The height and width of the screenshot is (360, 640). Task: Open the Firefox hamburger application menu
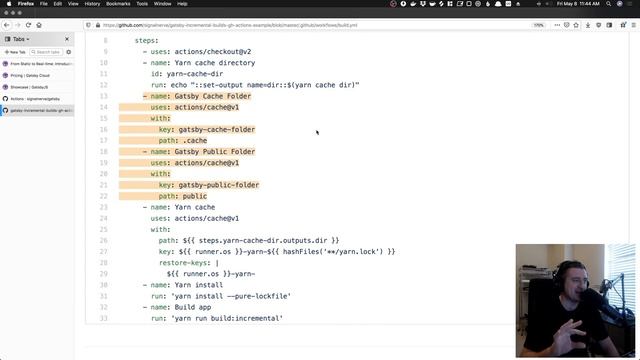coord(633,25)
